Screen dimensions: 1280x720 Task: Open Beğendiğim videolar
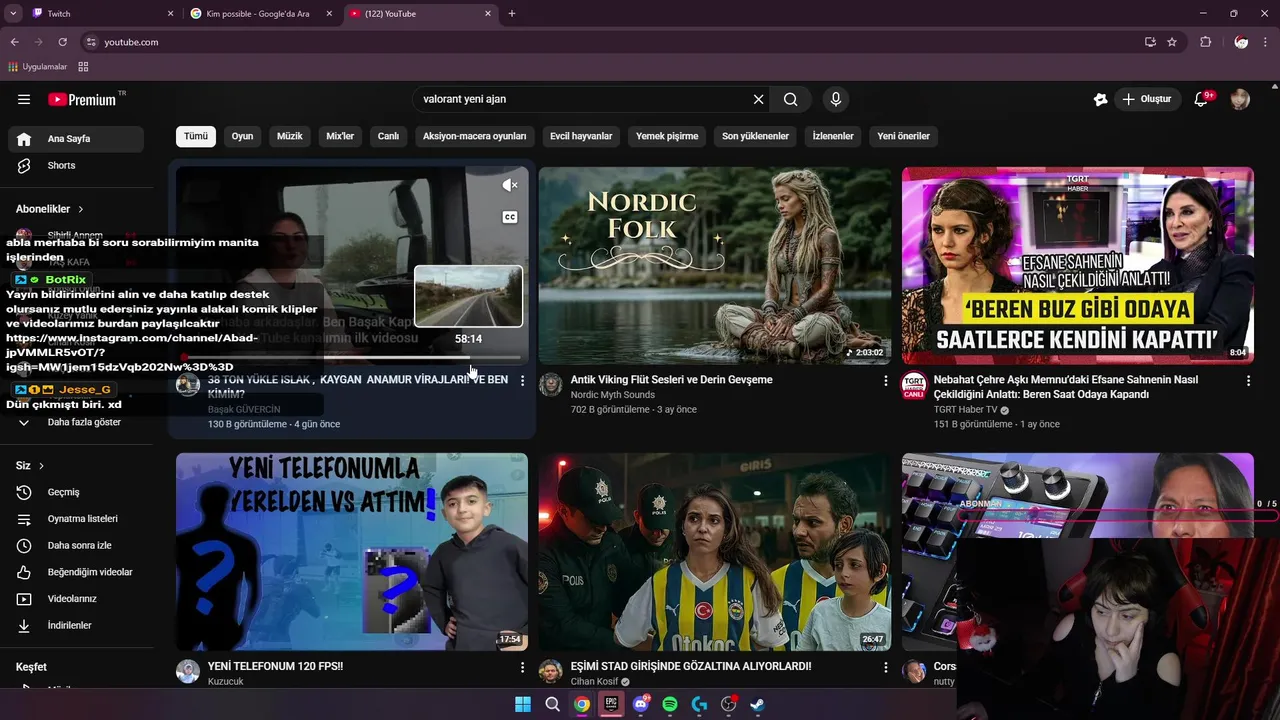[76, 572]
